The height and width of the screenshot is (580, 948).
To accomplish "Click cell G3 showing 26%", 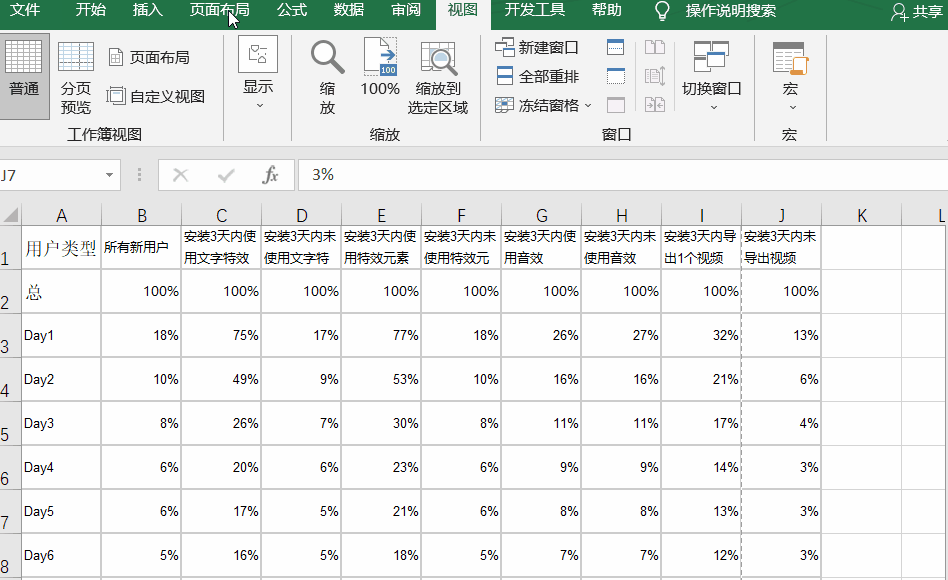I will (x=541, y=335).
